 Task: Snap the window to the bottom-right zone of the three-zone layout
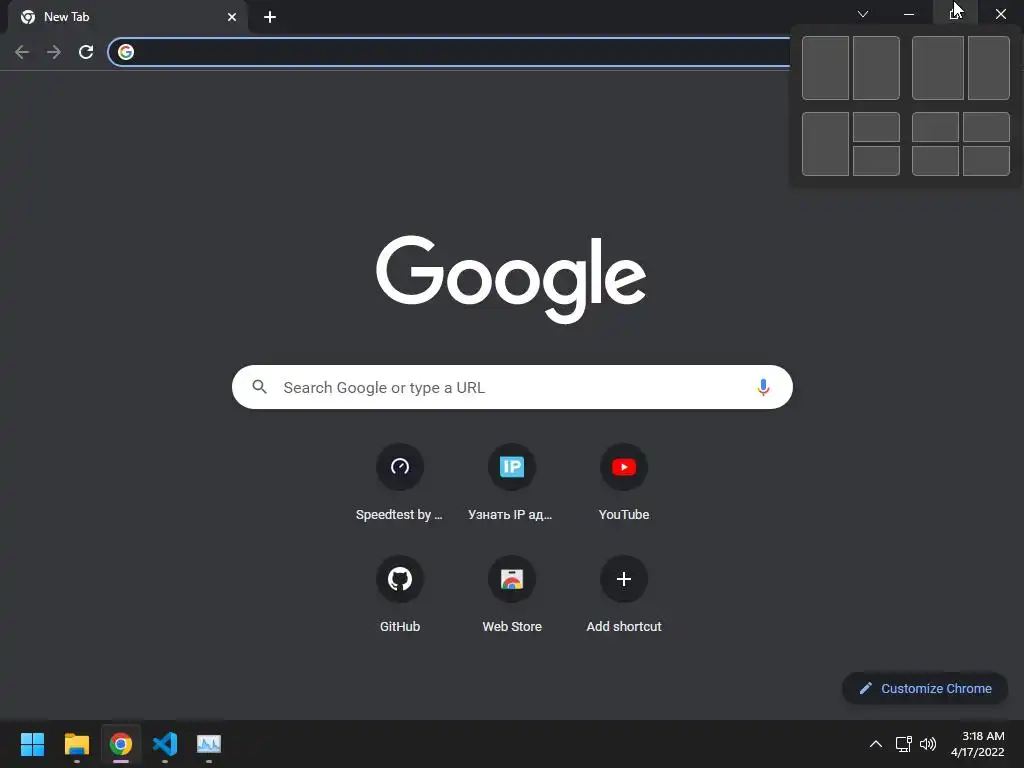[x=876, y=161]
